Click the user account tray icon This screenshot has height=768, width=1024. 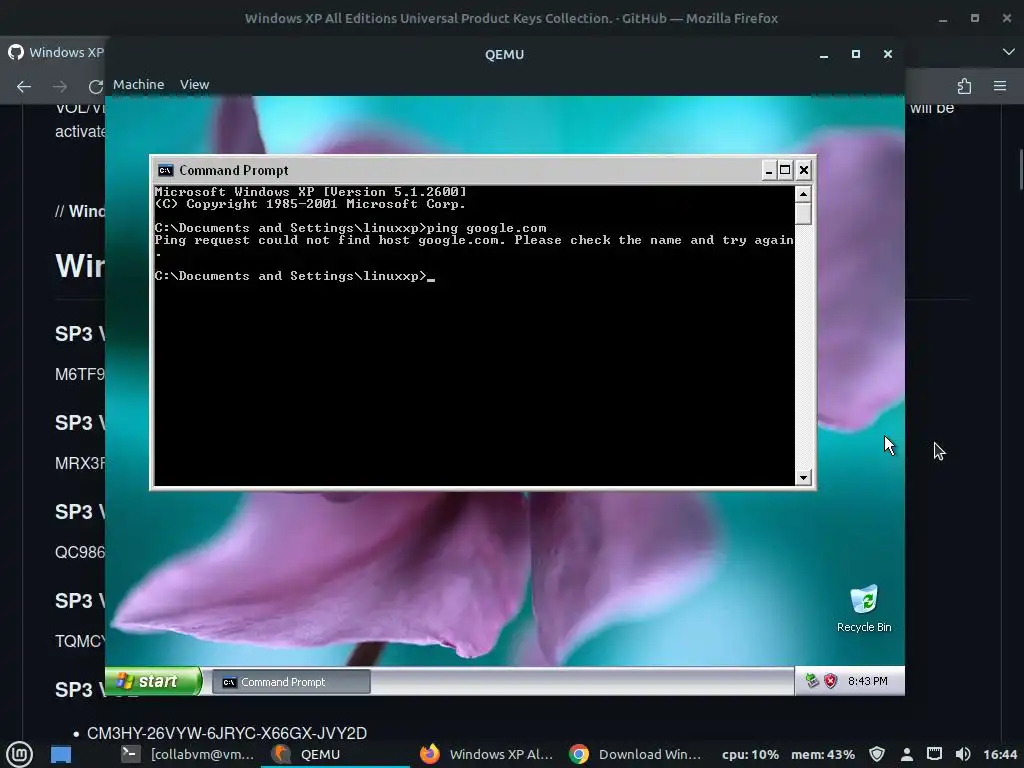click(x=906, y=754)
